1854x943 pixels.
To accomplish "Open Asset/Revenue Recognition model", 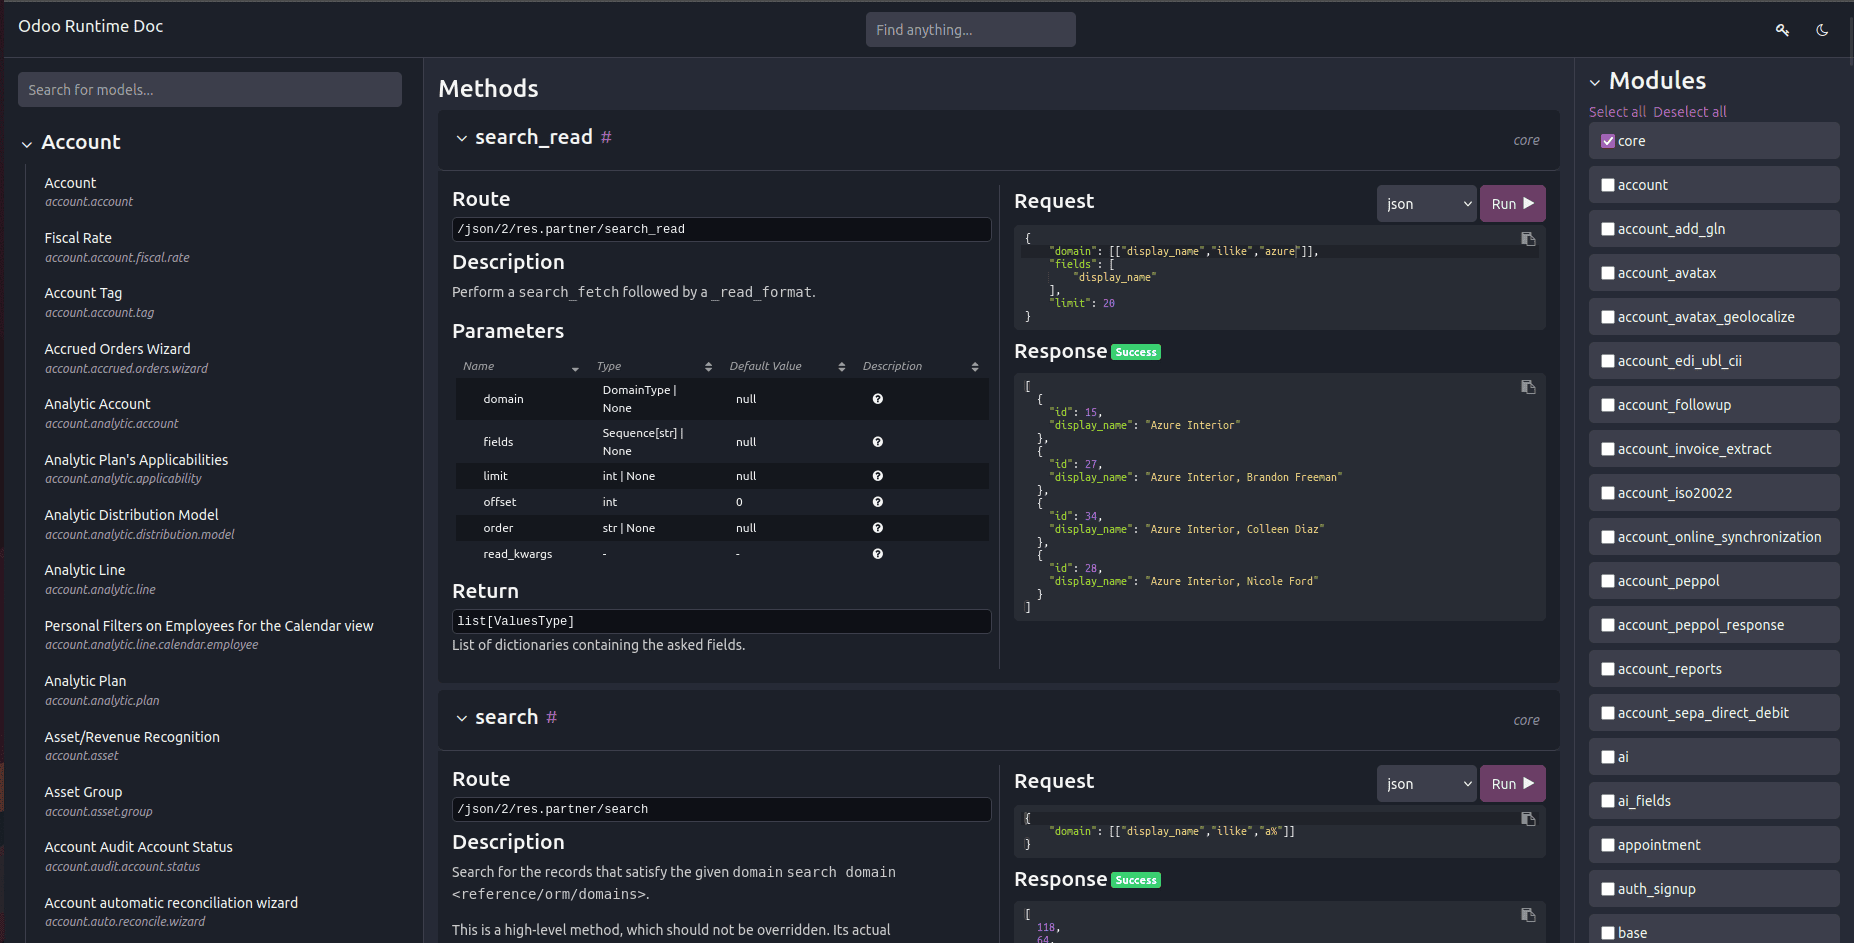I will (x=132, y=746).
